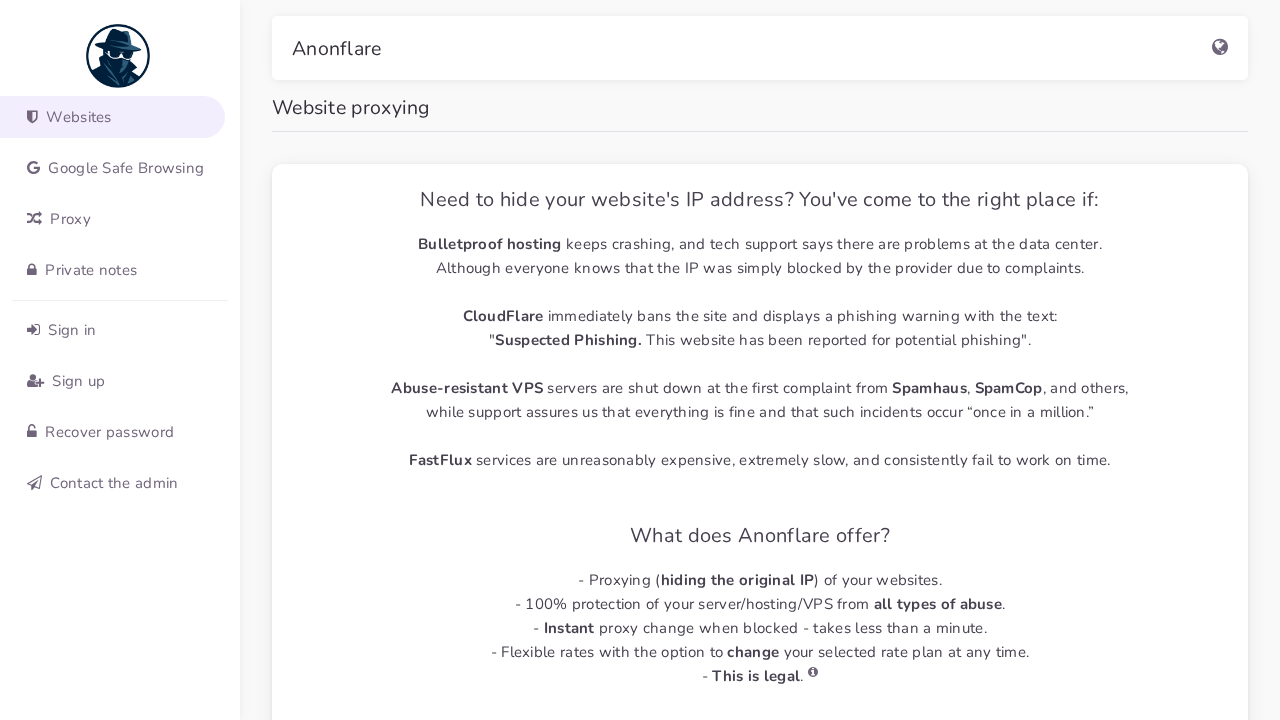Contact the admin
Viewport: 1280px width, 720px height.
point(113,483)
